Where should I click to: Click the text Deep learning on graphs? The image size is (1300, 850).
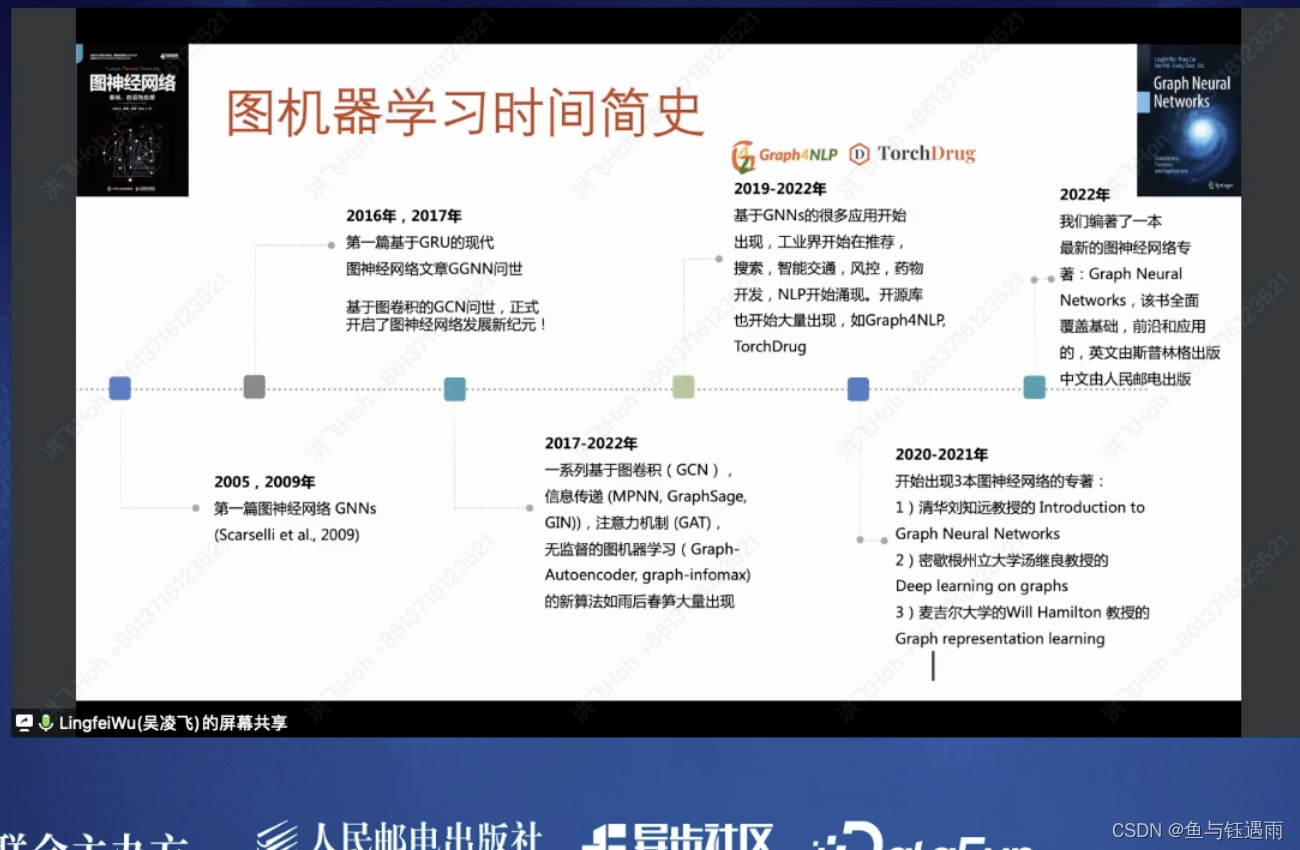point(982,586)
